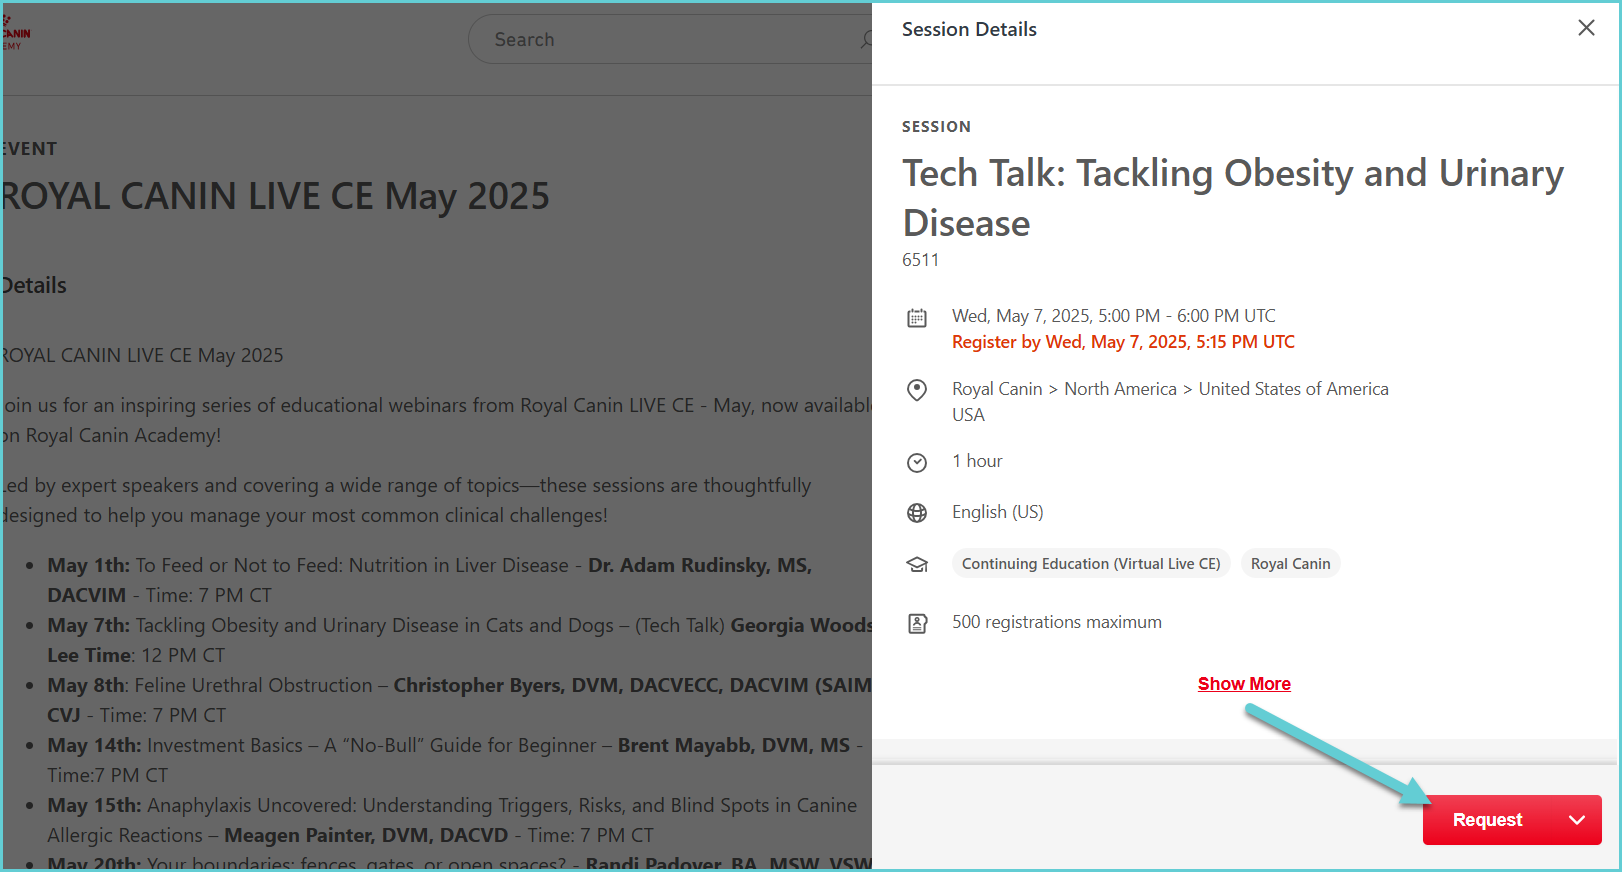Click the session date 'Wed, May 7, 2025' text
The width and height of the screenshot is (1622, 872).
tap(1114, 316)
